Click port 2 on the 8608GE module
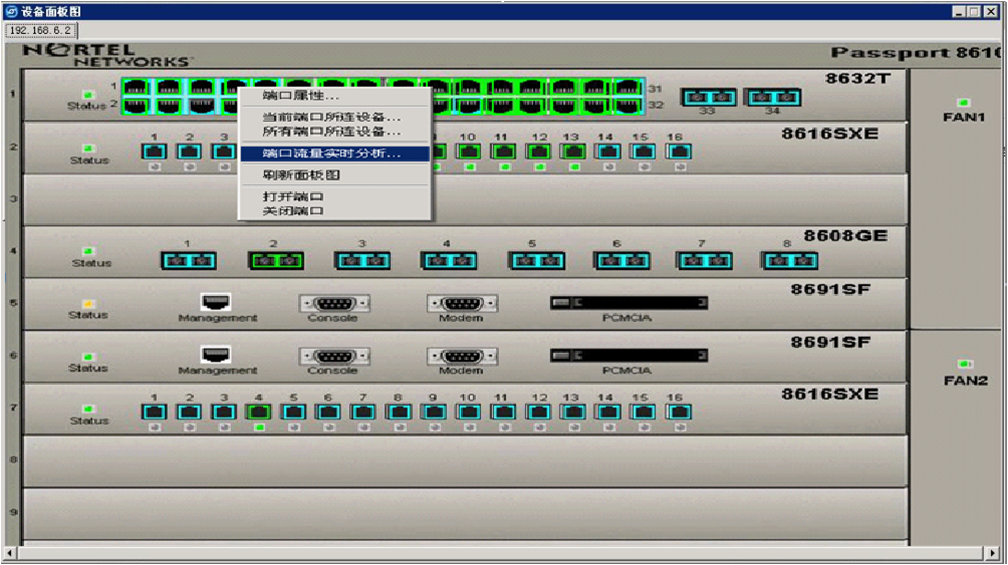 [x=276, y=261]
